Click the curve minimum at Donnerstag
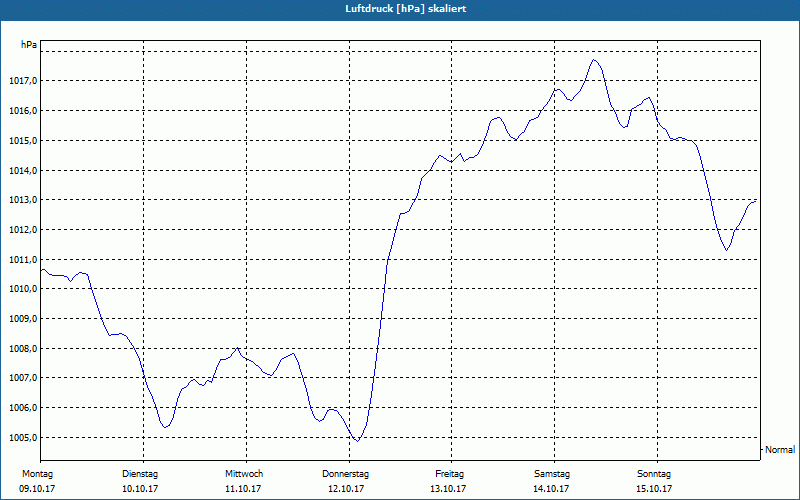Screen dimensions: 800x500 click(357, 441)
